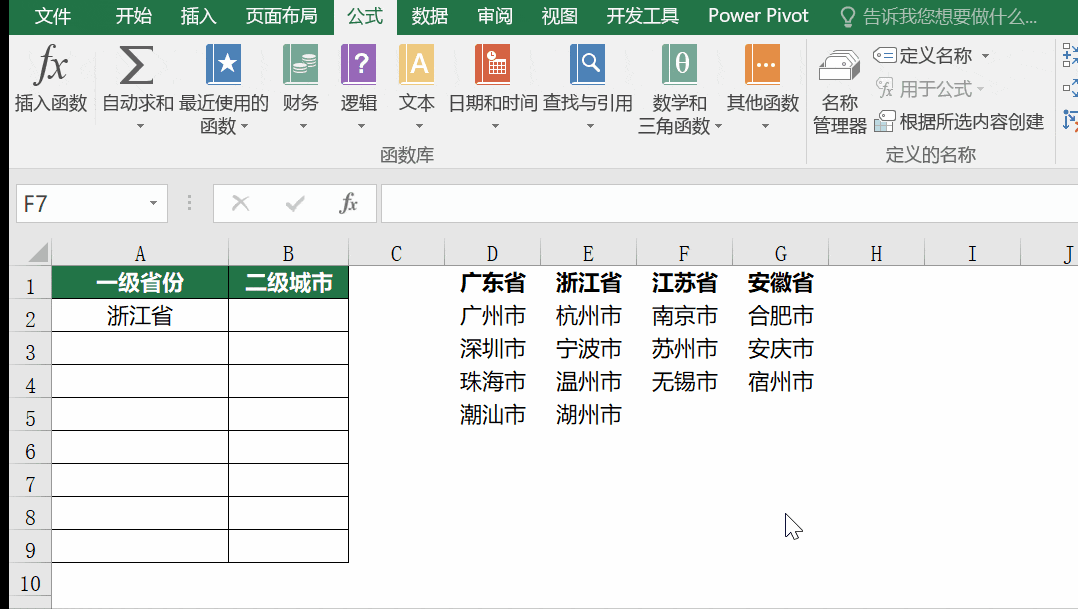Click the Select All corner triangle
The height and width of the screenshot is (609, 1078).
38,252
